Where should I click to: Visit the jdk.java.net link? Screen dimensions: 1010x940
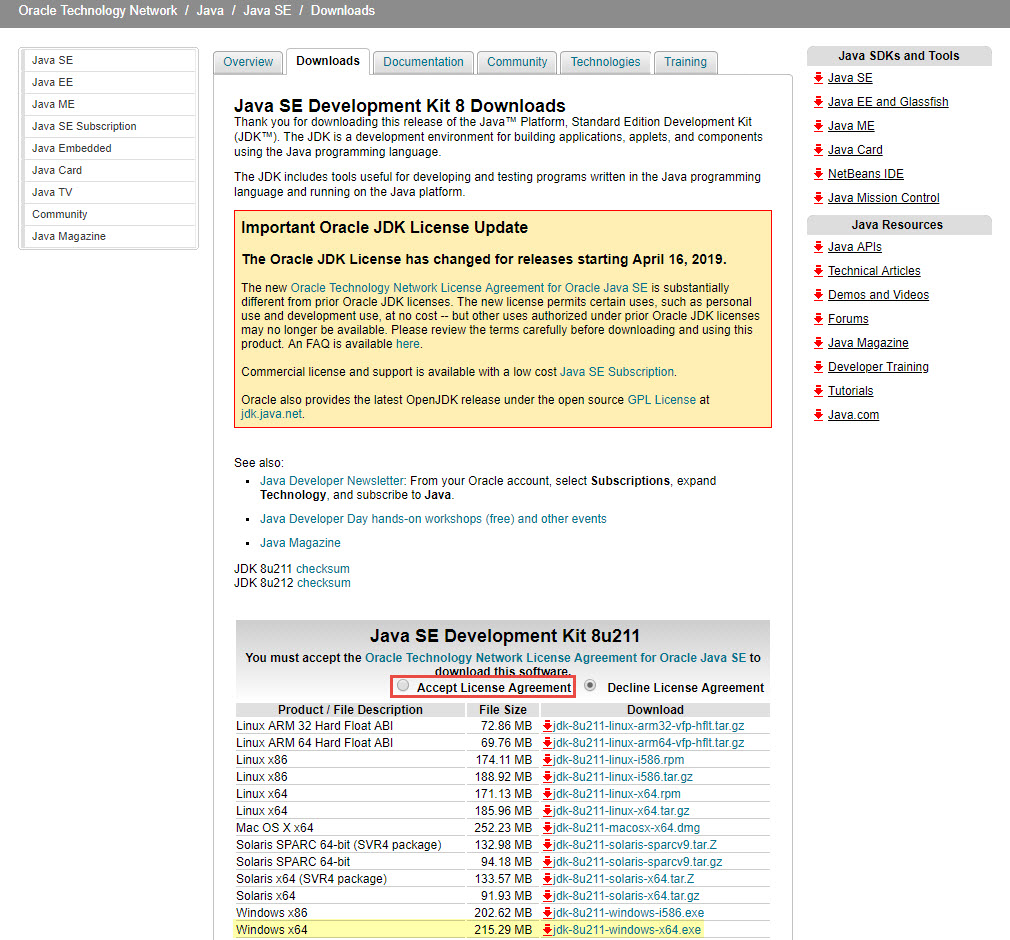click(x=271, y=414)
